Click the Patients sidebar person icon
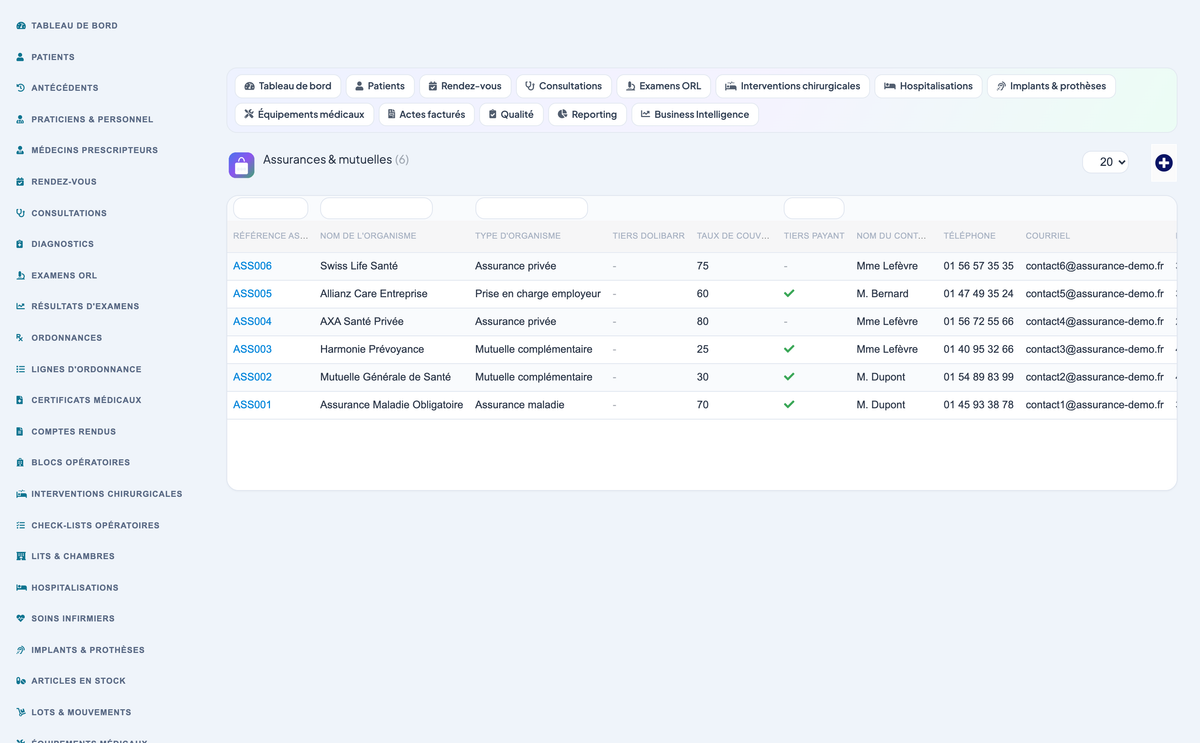This screenshot has width=1200, height=743. (21, 57)
